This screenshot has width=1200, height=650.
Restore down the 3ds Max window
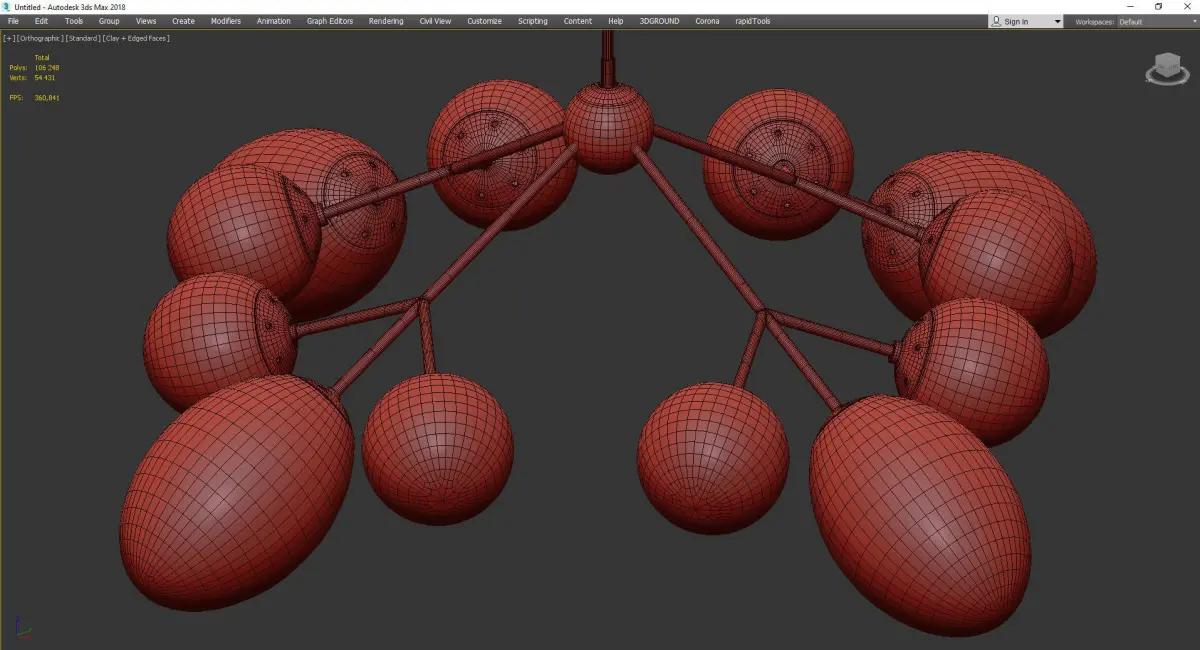[1158, 7]
